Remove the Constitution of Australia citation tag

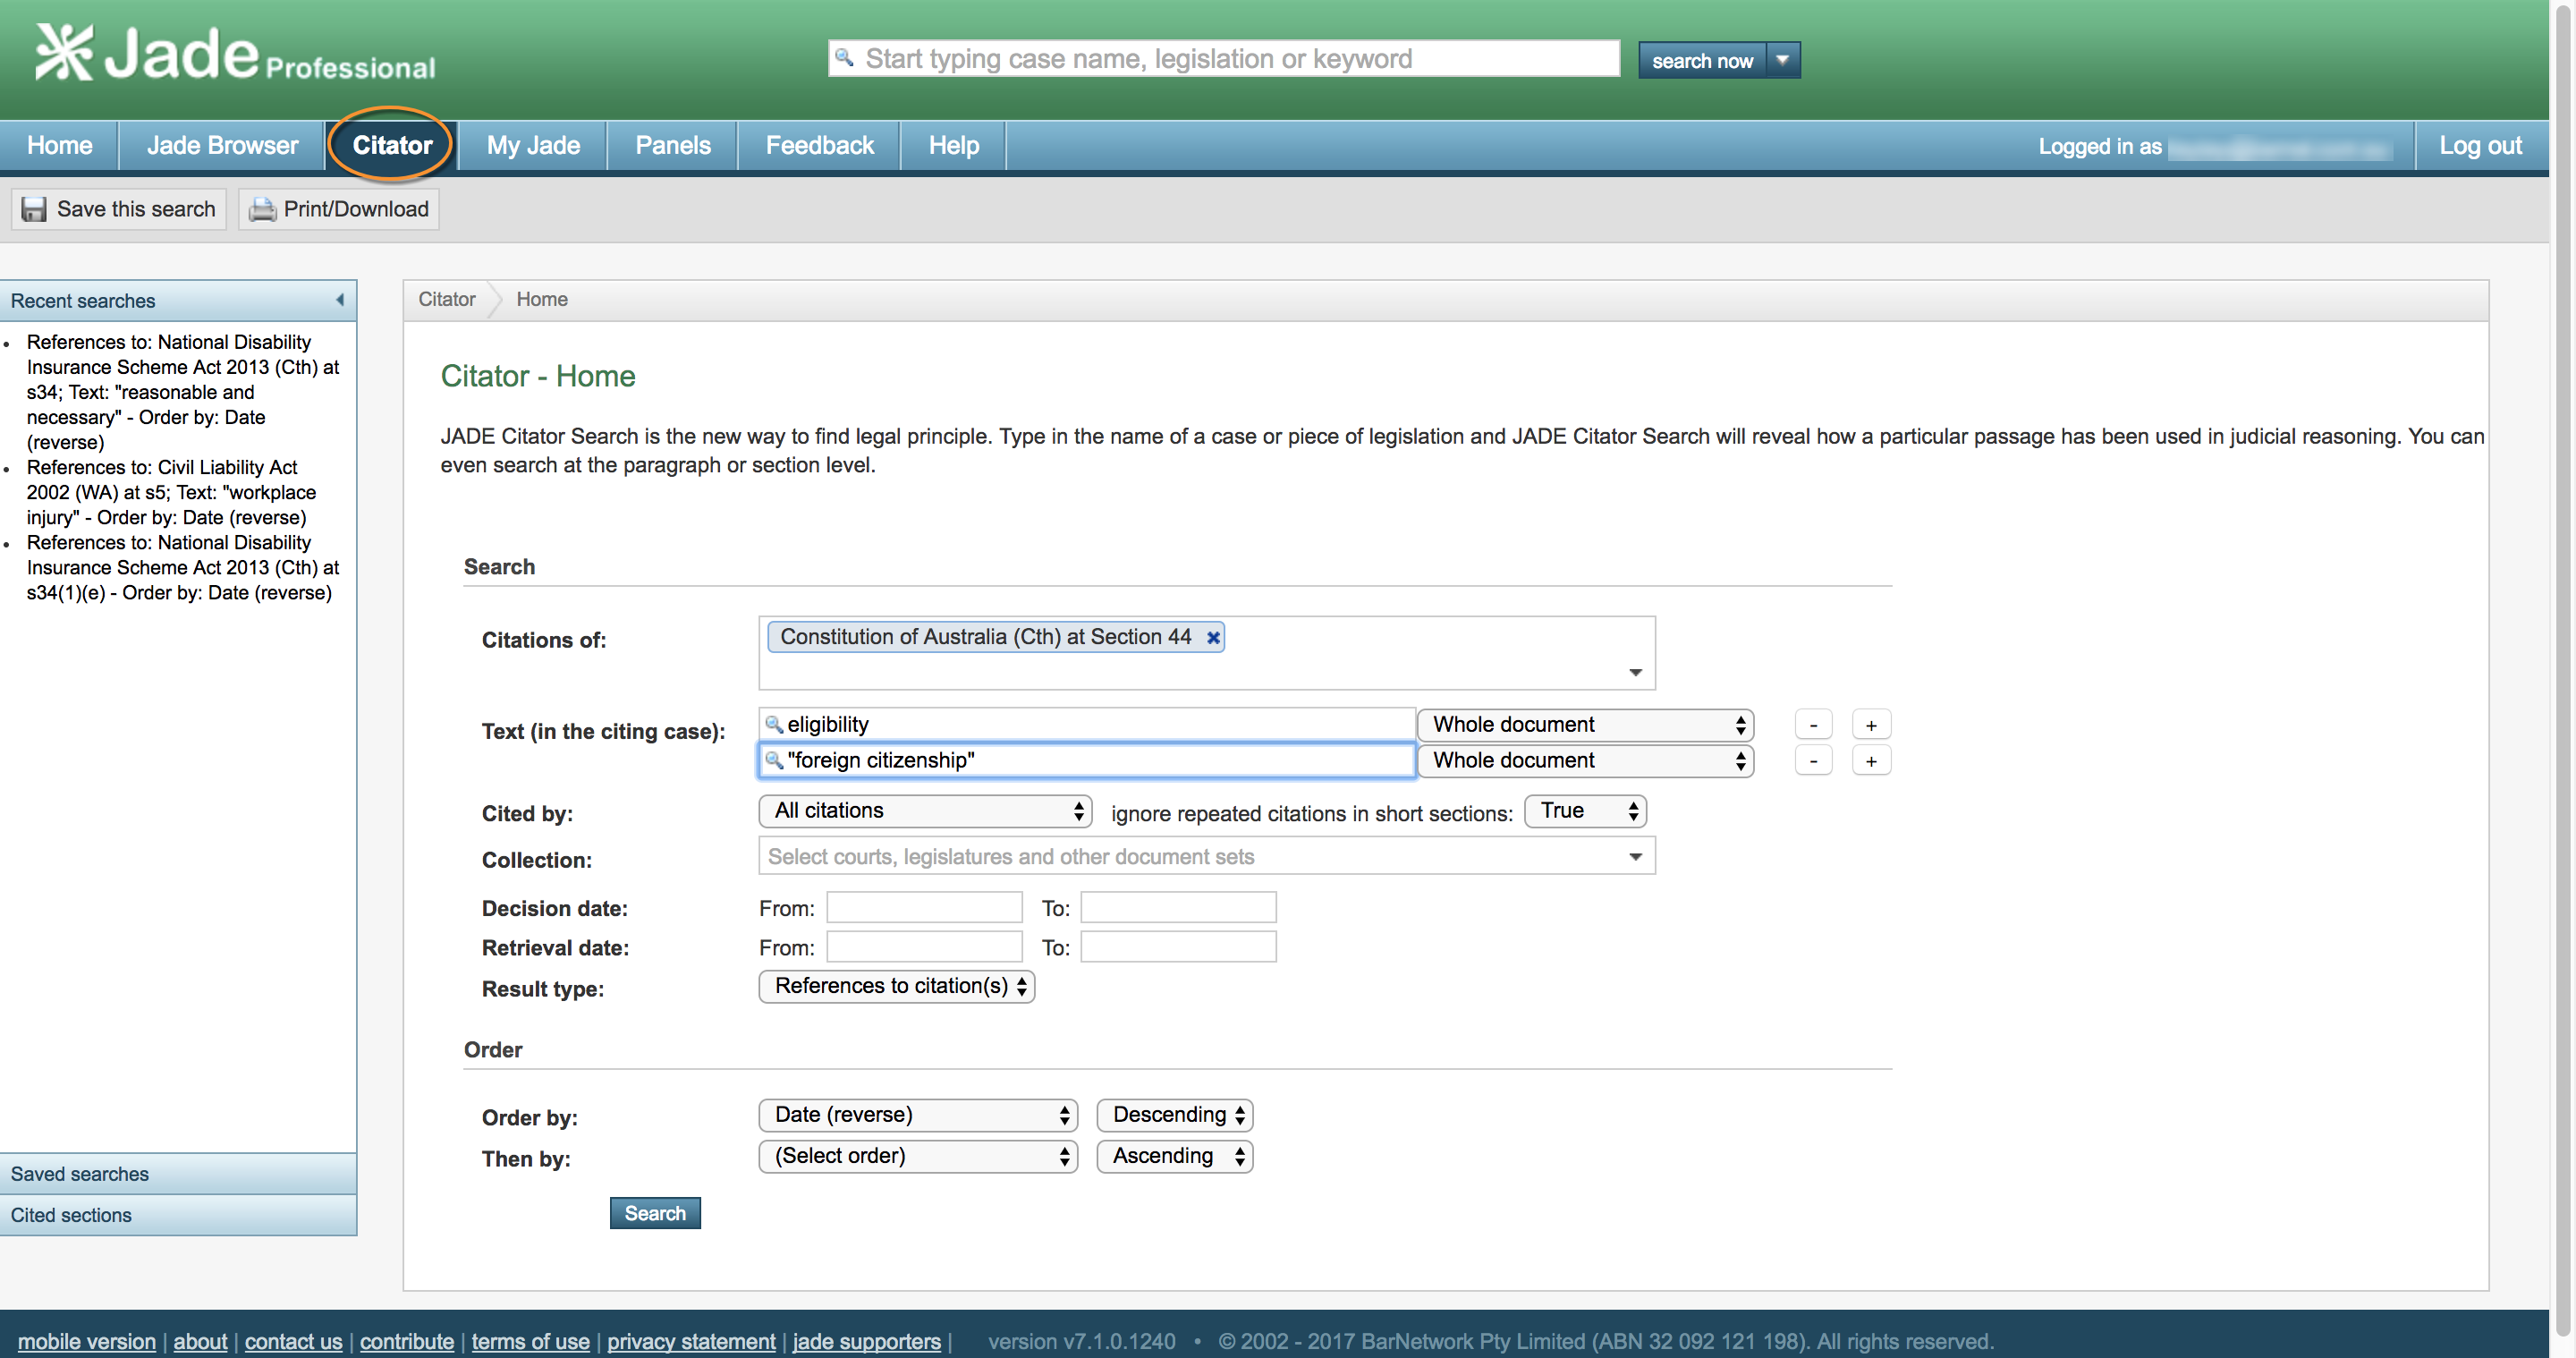tap(1213, 638)
